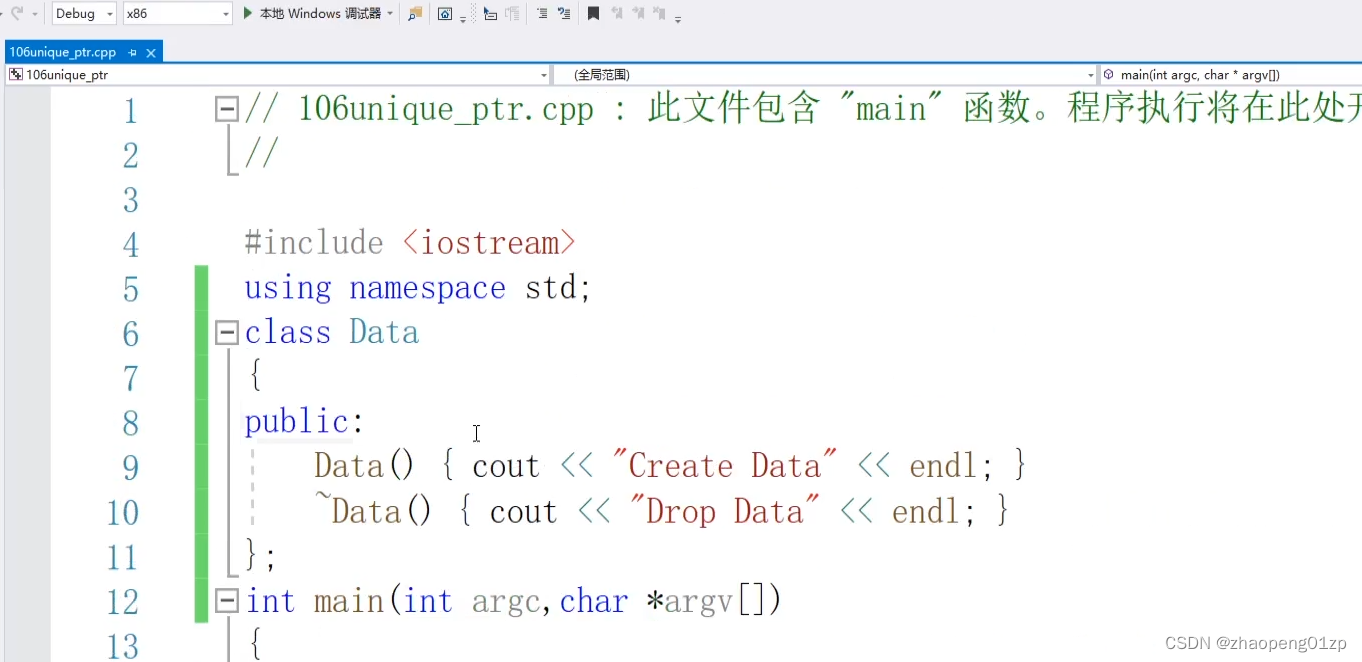
Task: Toggle a bookmark with the bookmark icon
Action: coord(593,13)
